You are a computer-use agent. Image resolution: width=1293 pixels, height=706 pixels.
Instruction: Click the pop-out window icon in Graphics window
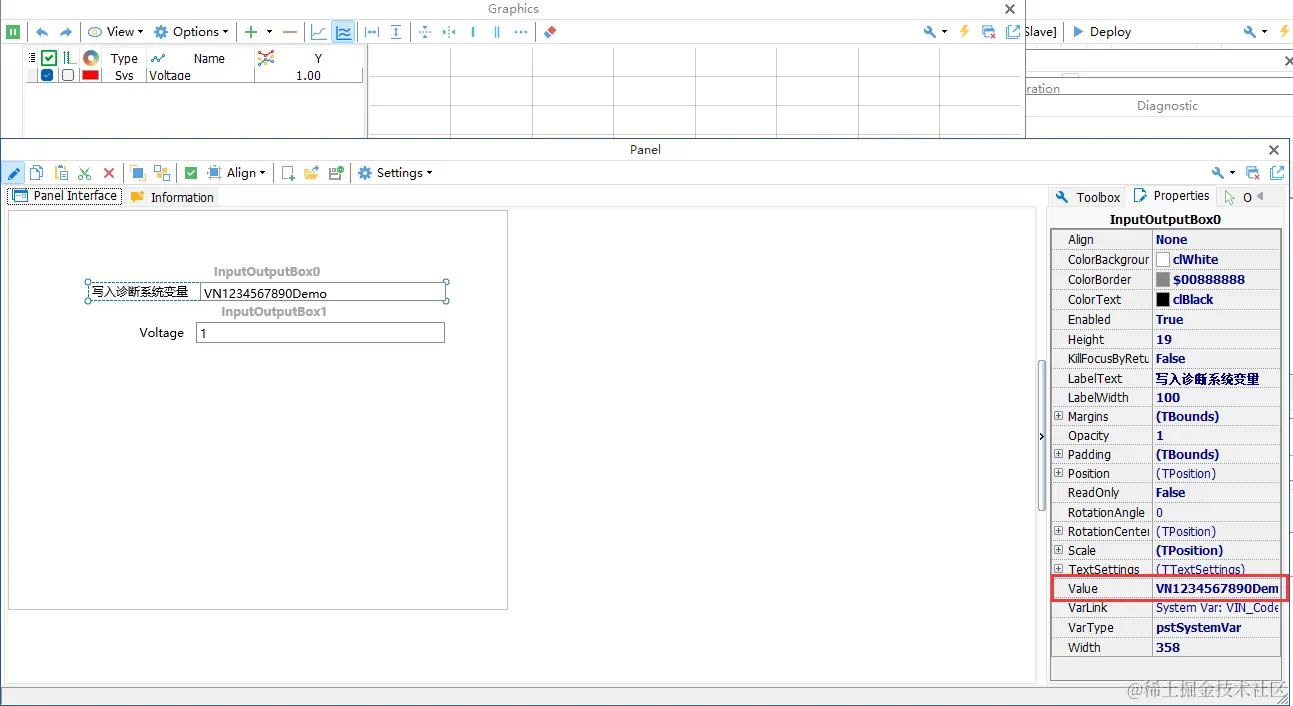[x=1012, y=32]
